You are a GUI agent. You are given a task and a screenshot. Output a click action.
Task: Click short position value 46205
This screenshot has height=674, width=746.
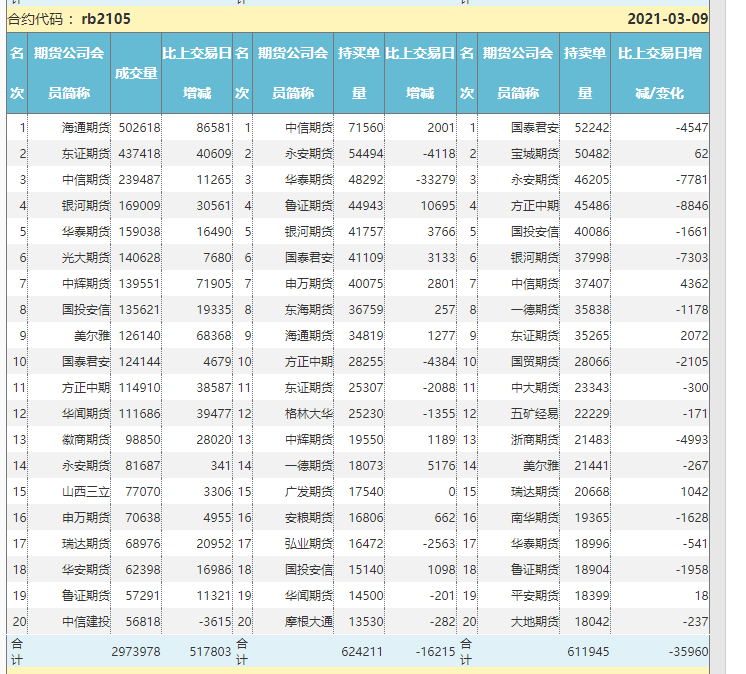[591, 180]
